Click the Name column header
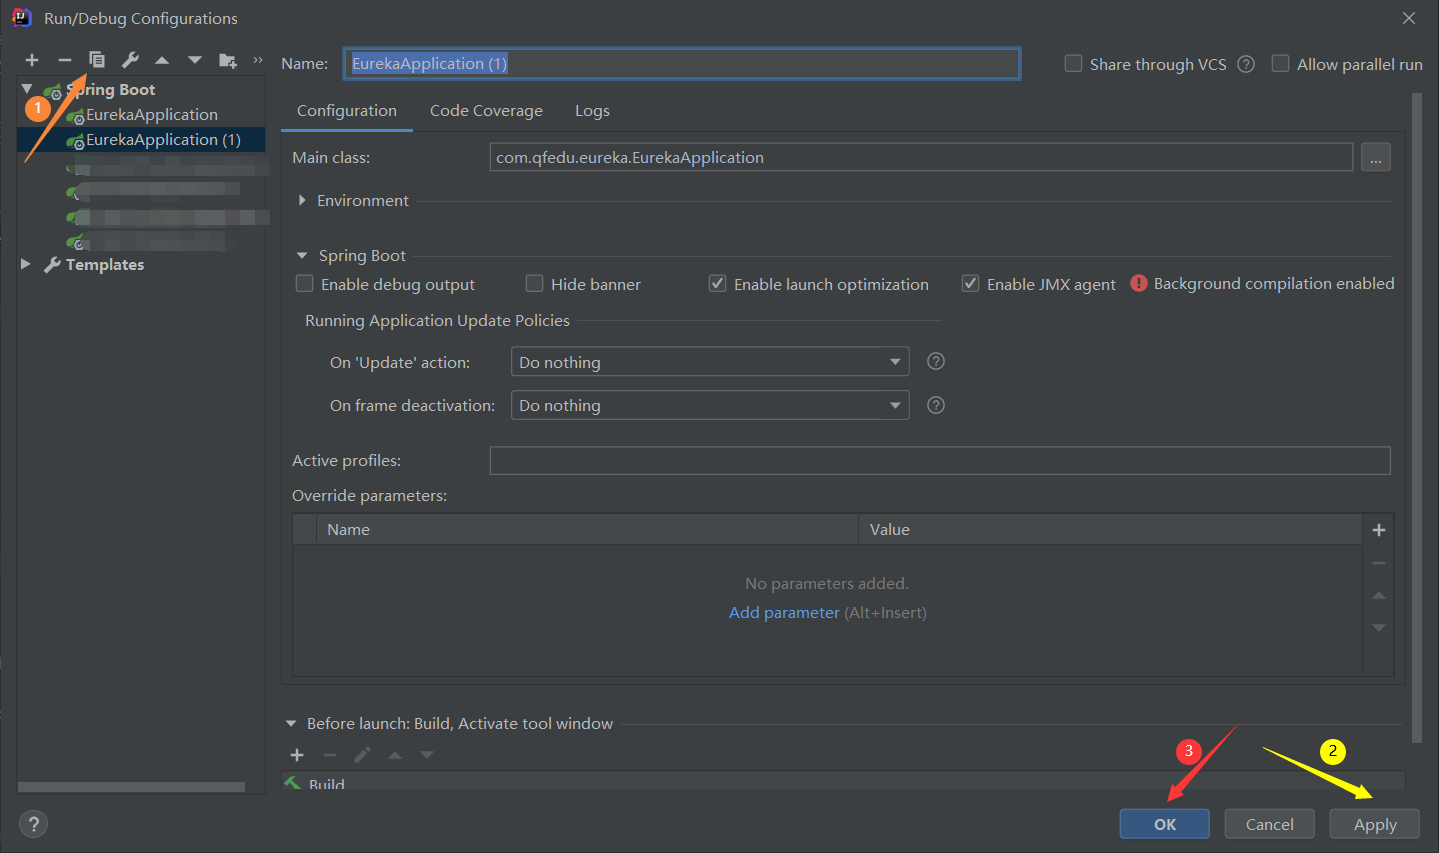The width and height of the screenshot is (1439, 853). click(587, 530)
